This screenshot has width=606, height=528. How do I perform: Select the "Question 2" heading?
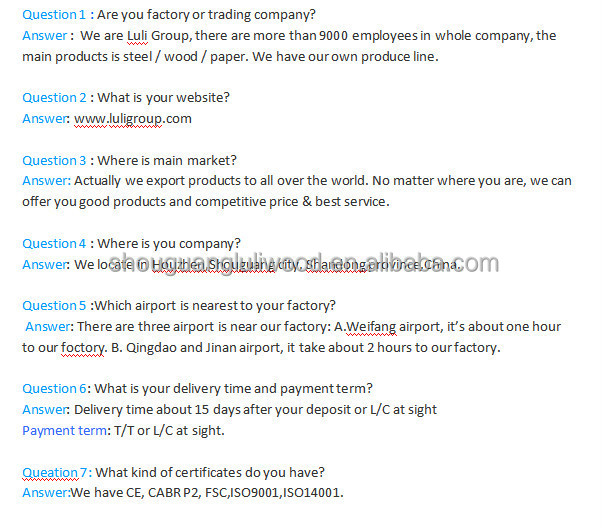(x=54, y=97)
